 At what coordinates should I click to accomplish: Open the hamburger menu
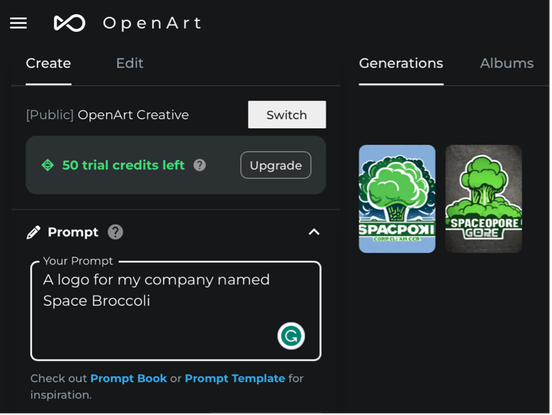click(18, 24)
